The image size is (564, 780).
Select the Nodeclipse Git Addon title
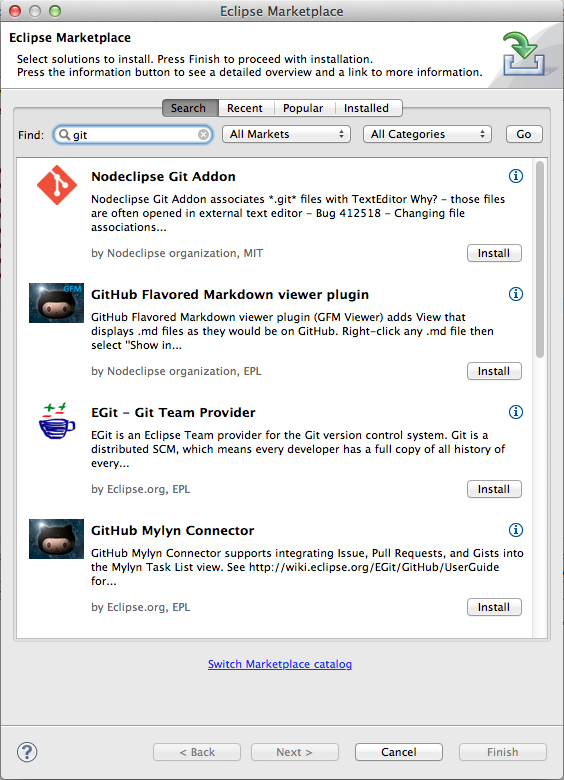tap(163, 177)
